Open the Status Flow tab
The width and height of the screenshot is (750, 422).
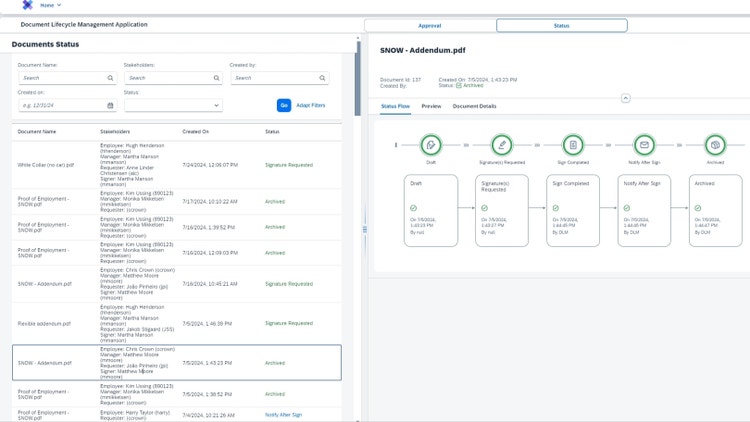395,106
